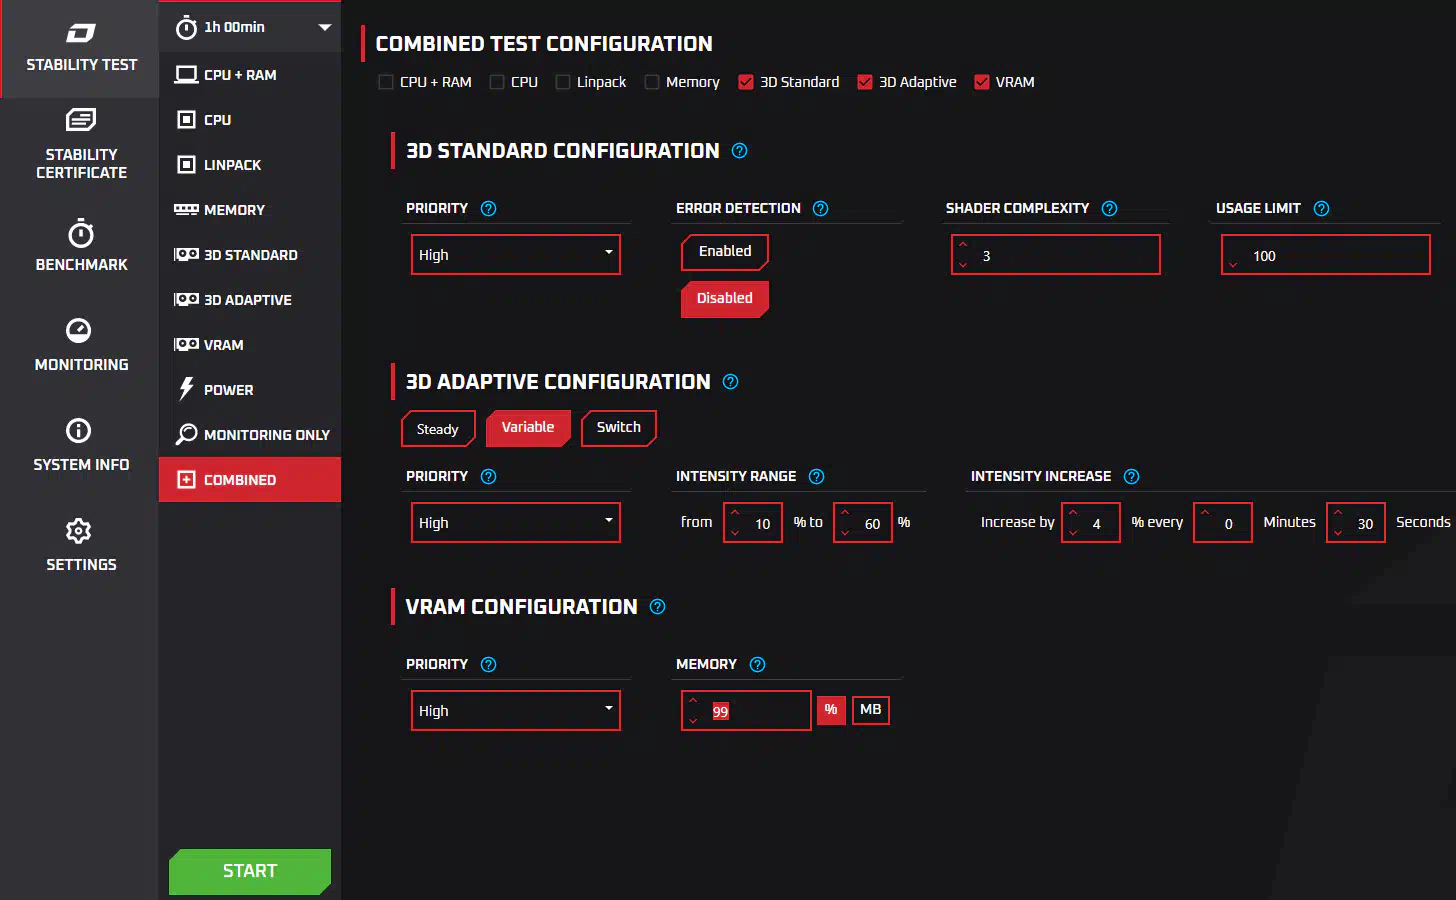
Task: Open help icon next to Shader Complexity
Action: point(1110,209)
